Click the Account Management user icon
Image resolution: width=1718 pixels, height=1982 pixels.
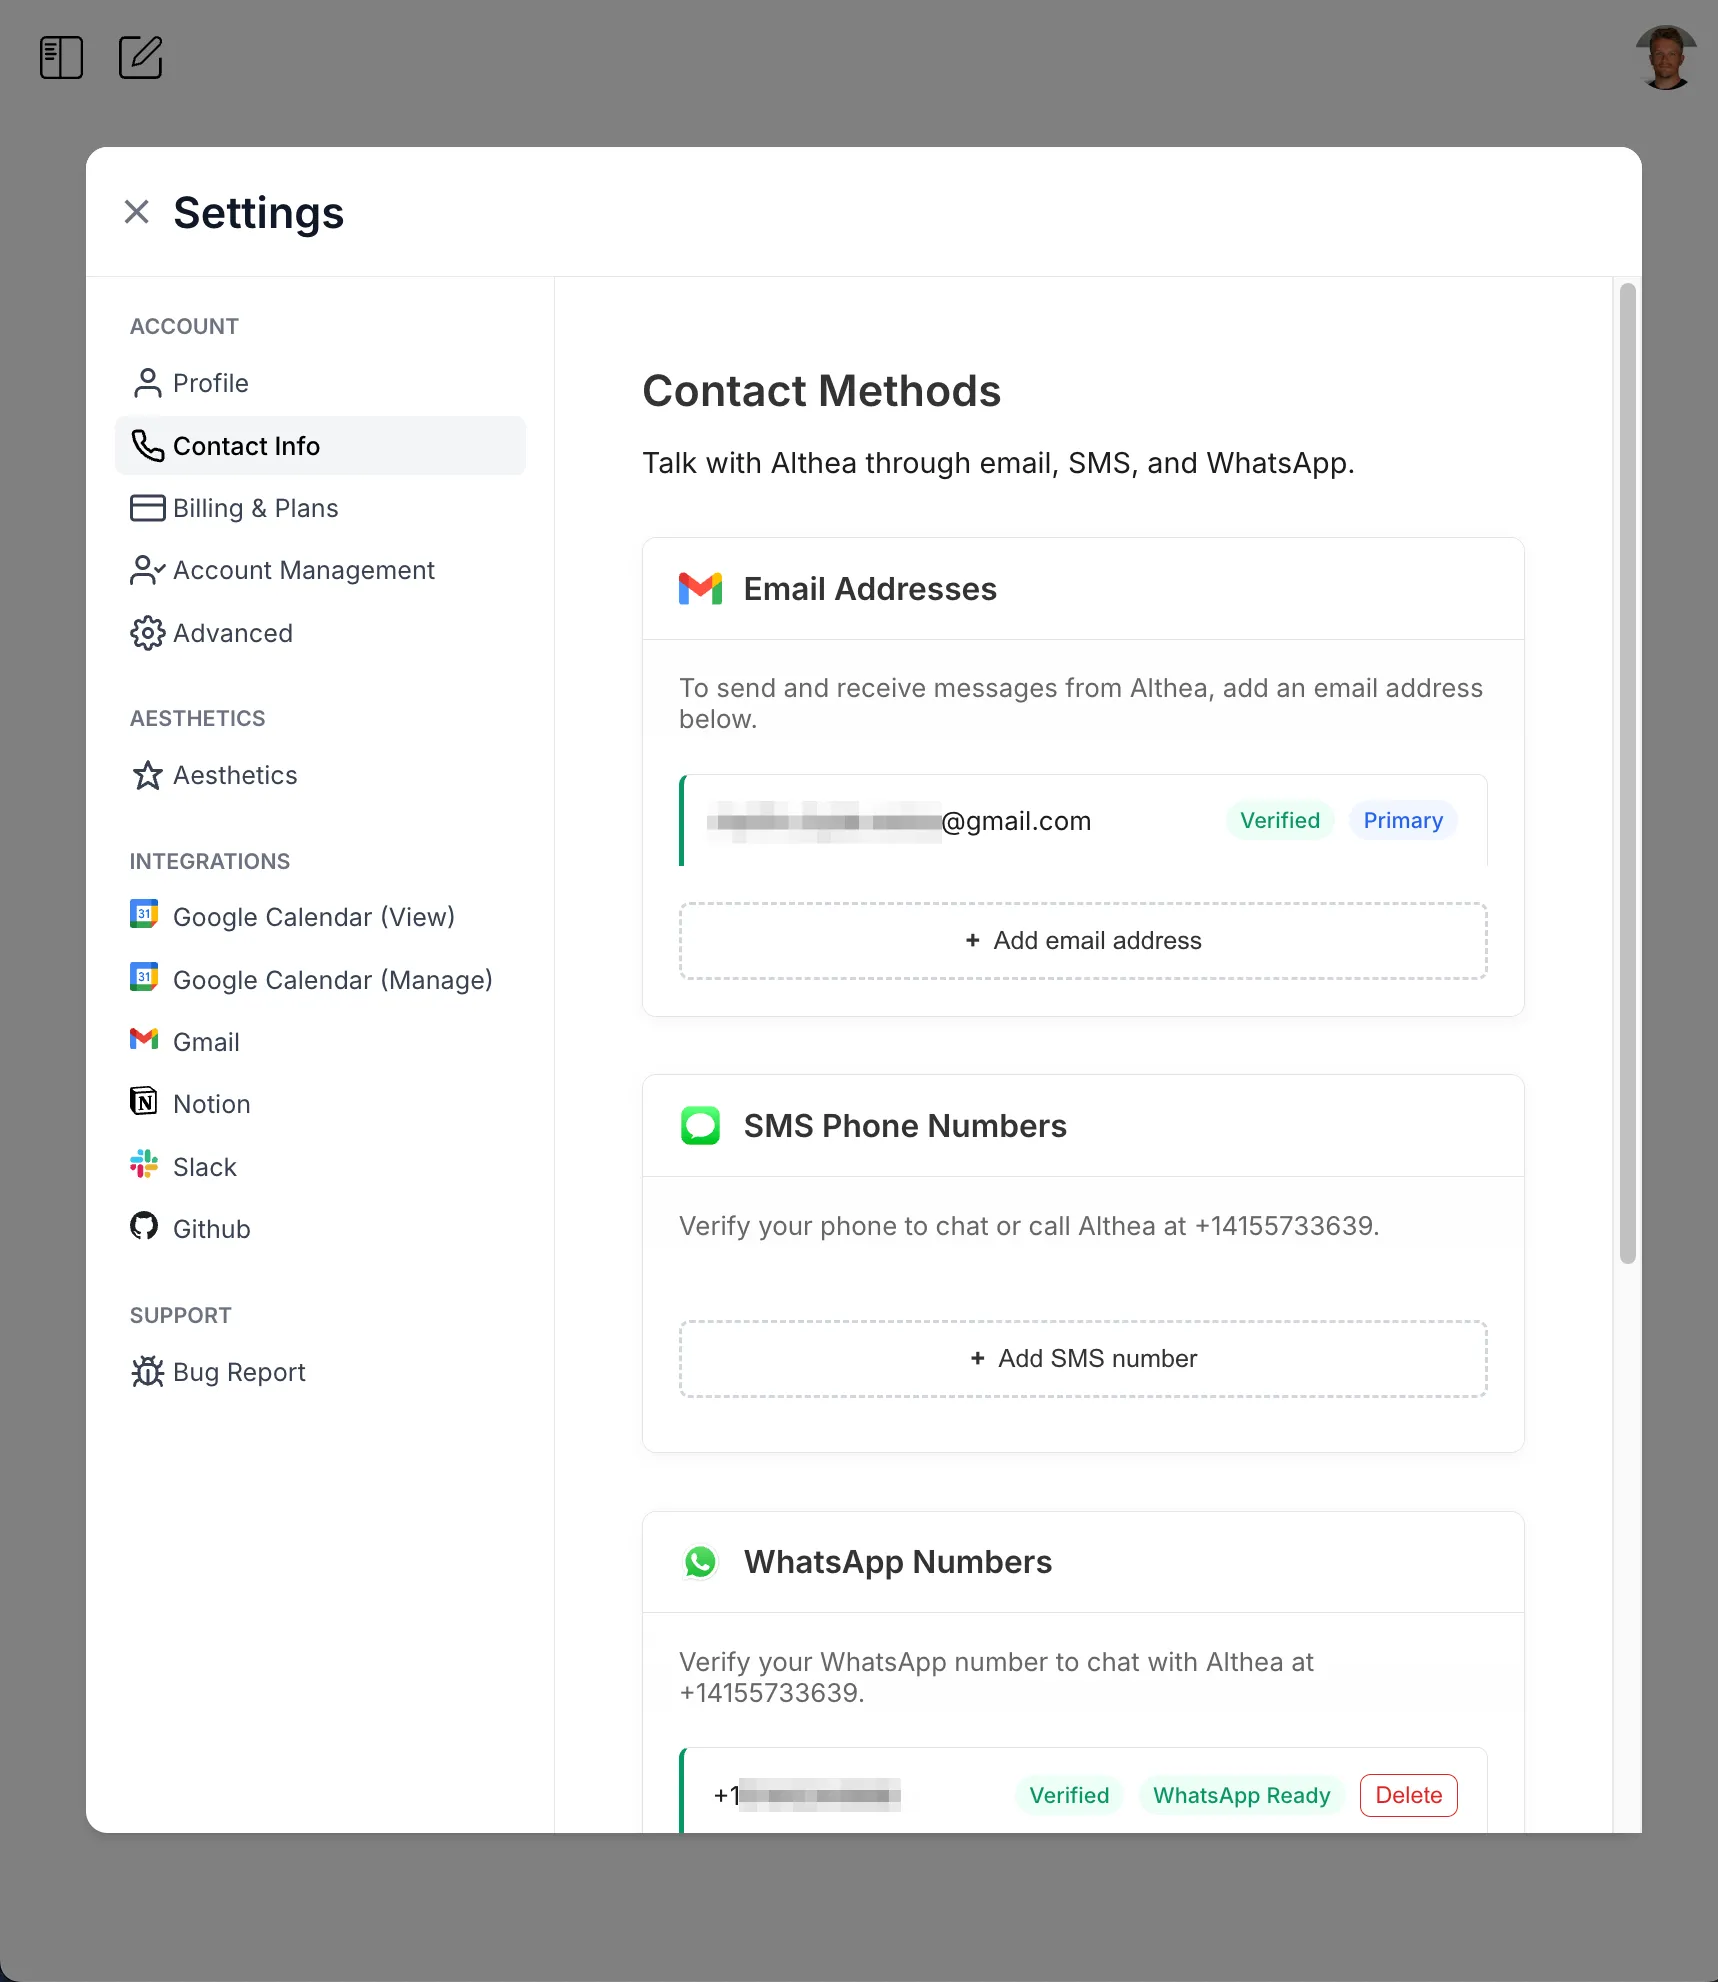tap(147, 570)
